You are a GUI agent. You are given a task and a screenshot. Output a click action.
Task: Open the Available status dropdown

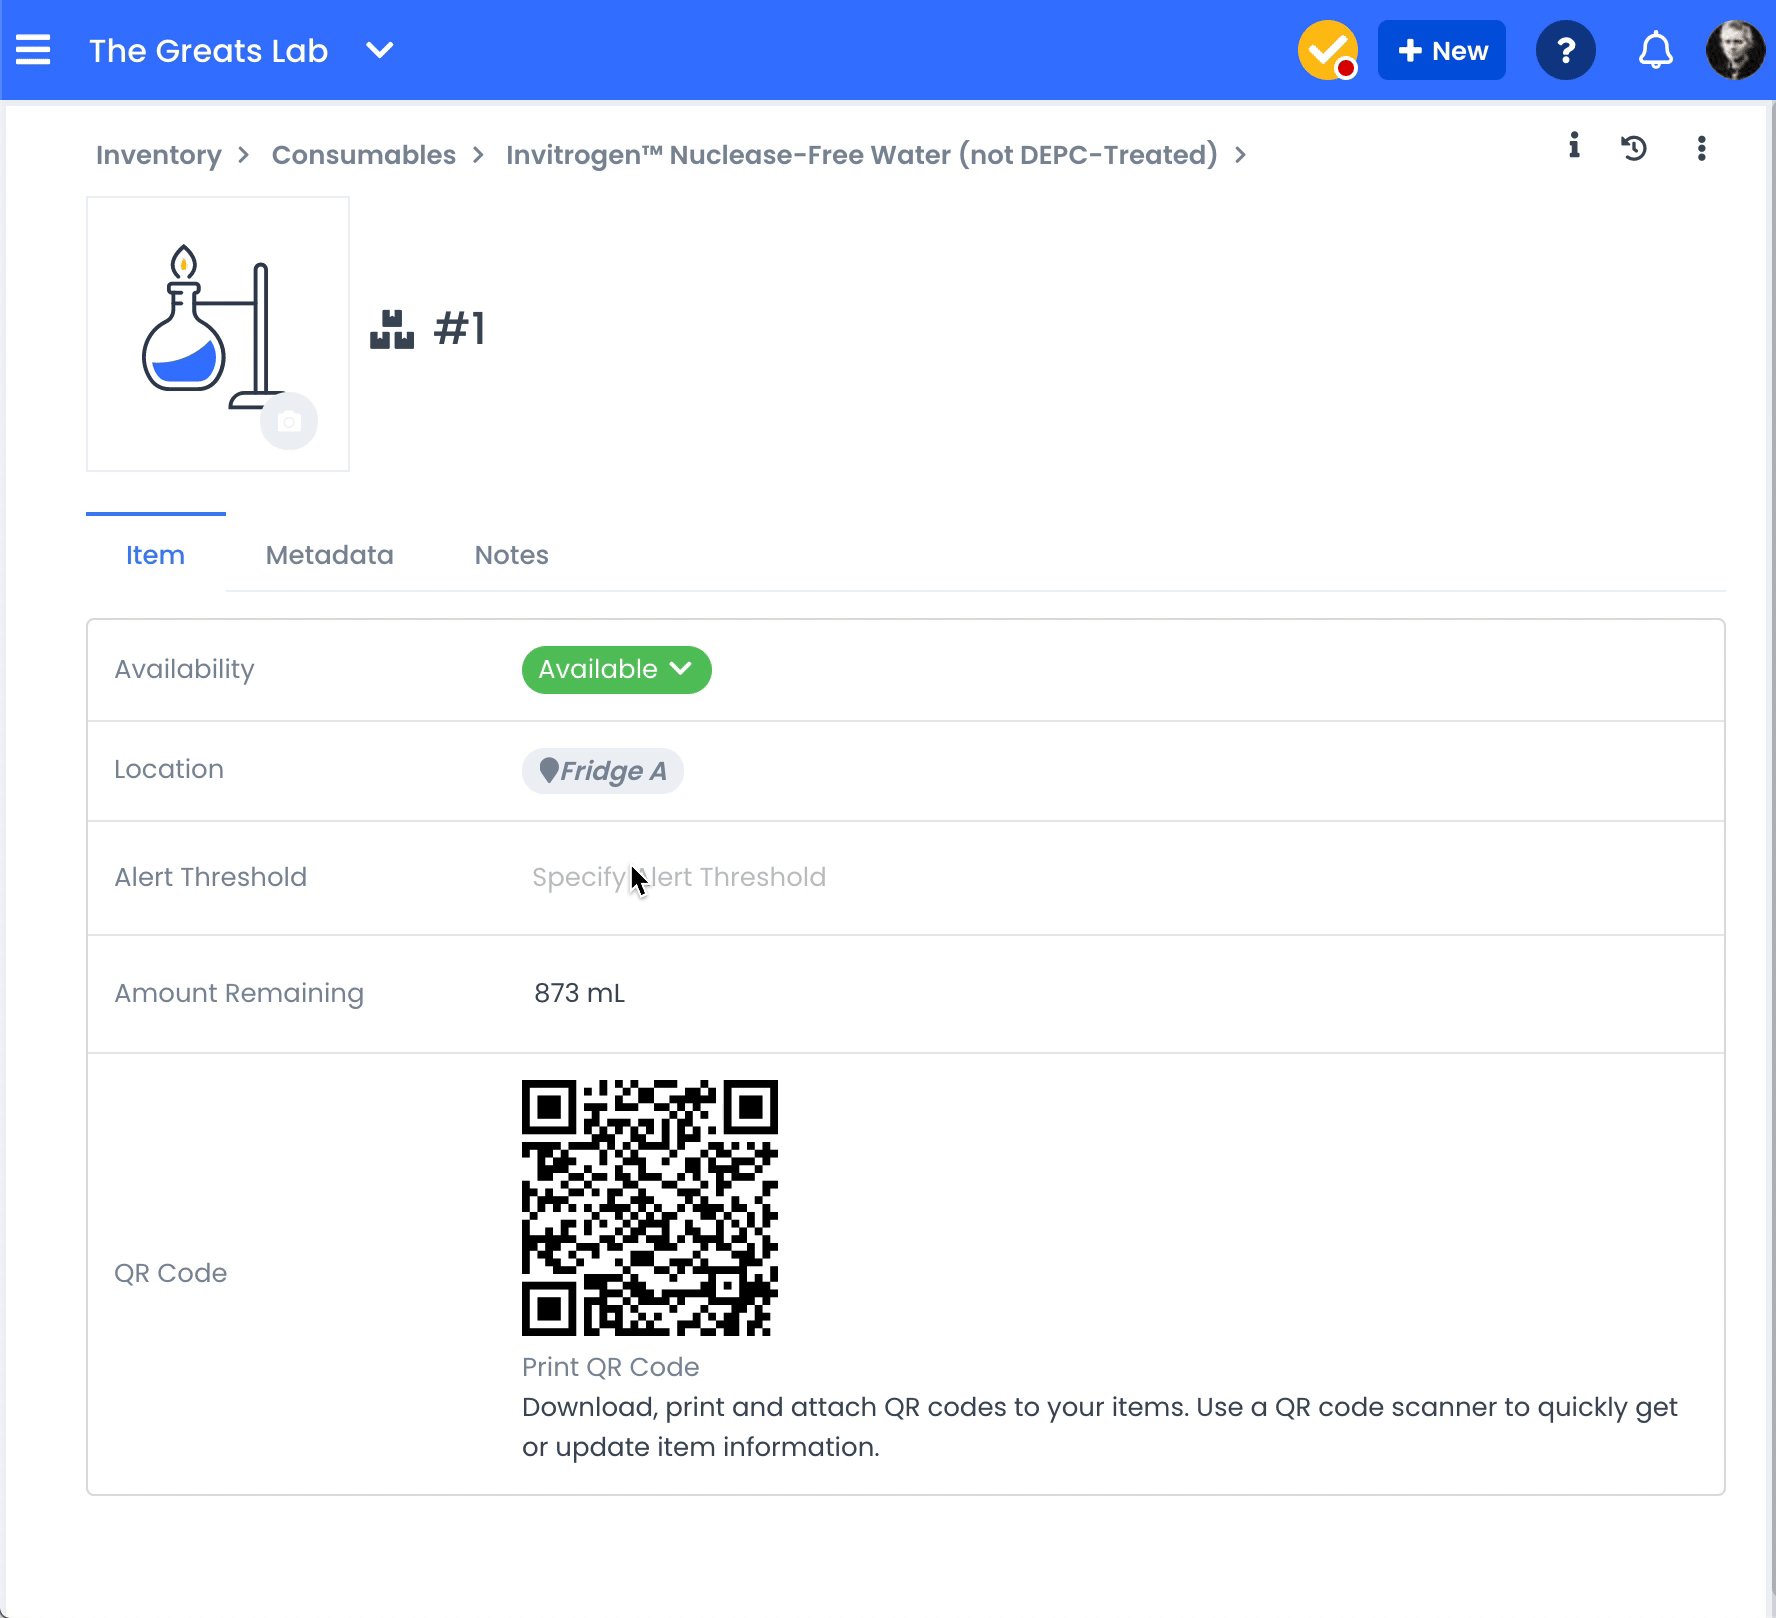coord(617,670)
